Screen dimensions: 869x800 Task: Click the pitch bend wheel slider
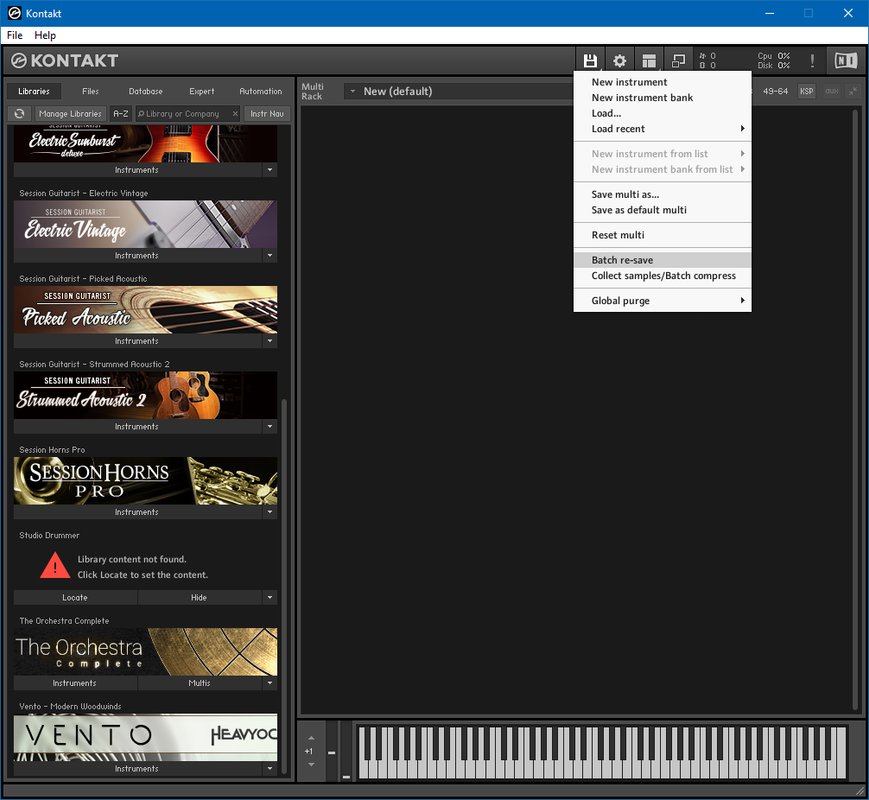[331, 751]
